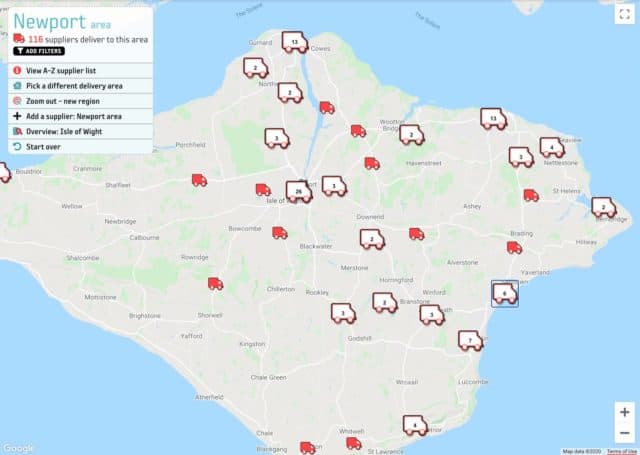
Task: Open the van cluster between Porchfield and Medina river
Action: [277, 138]
